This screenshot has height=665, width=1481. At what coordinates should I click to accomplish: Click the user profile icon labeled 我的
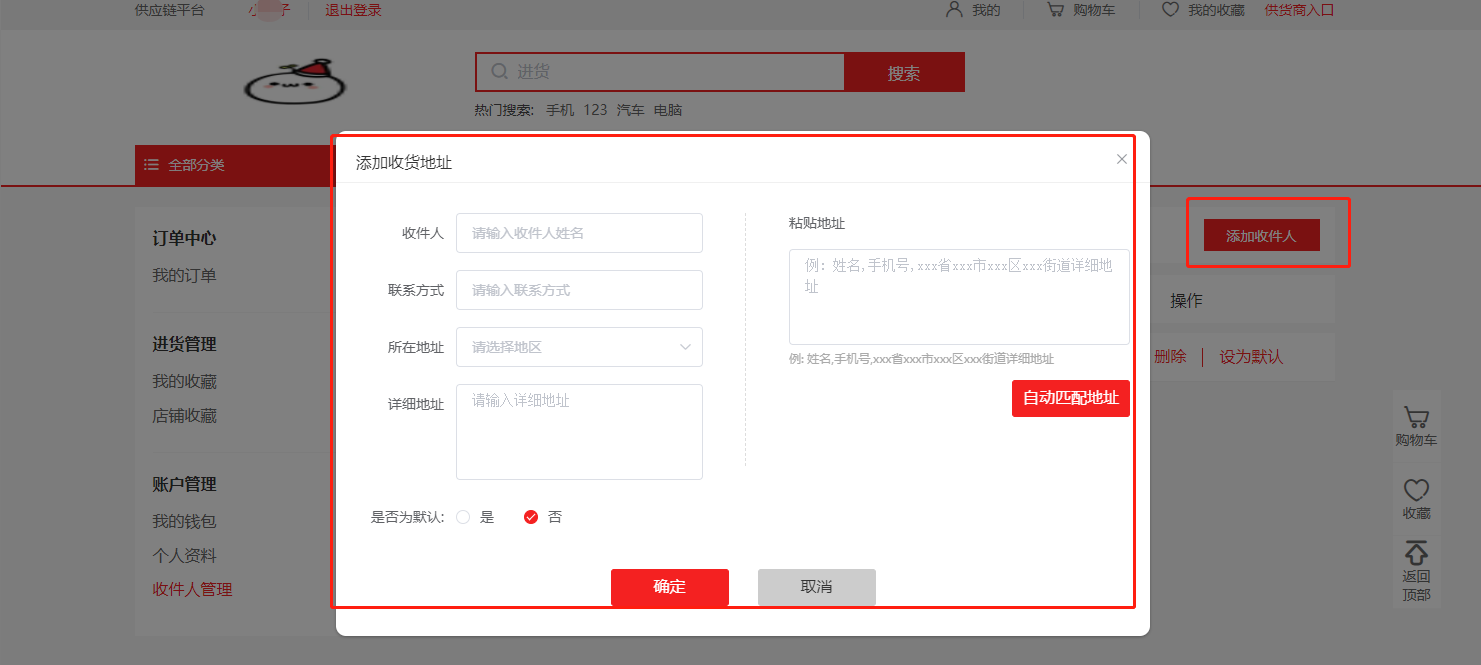tap(954, 10)
